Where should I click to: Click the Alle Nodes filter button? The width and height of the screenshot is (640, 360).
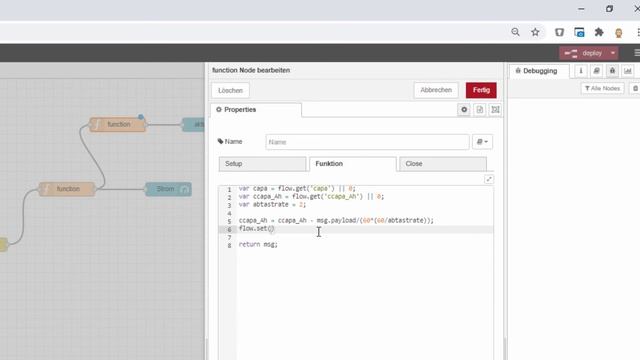(x=602, y=88)
